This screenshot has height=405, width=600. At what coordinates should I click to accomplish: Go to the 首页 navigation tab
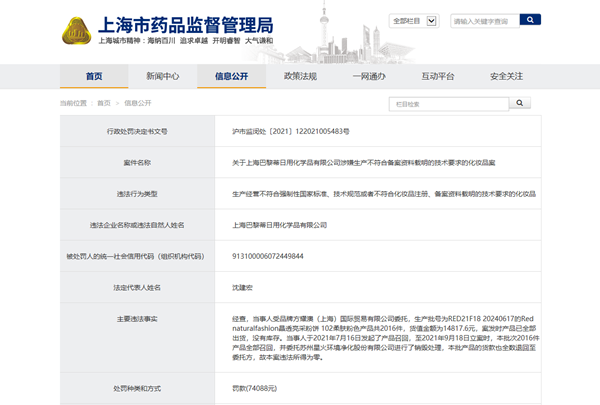[94, 76]
